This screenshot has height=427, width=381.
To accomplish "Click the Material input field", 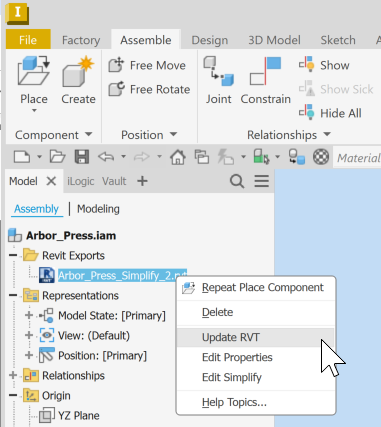I will click(357, 158).
